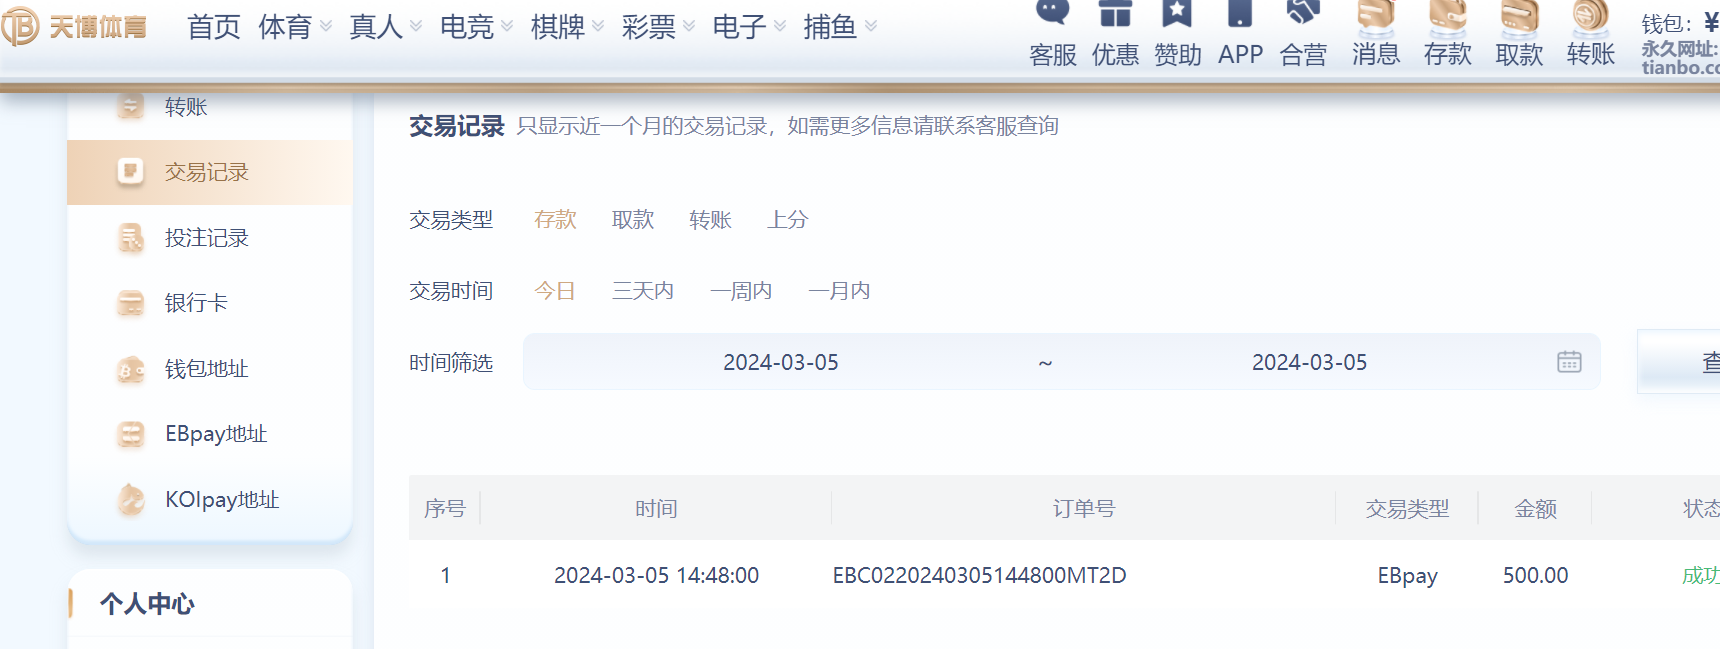The height and width of the screenshot is (649, 1720).
Task: Open sidebar 钱包地址 wallet address
Action: pyautogui.click(x=207, y=369)
